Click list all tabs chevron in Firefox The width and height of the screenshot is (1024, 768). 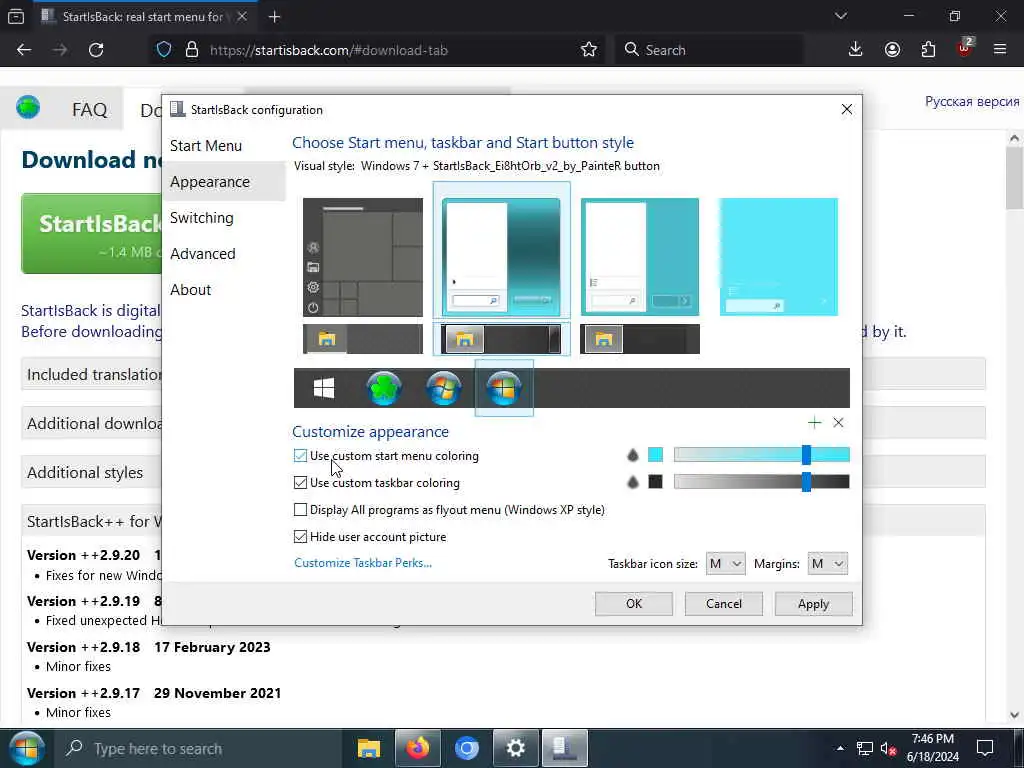(841, 16)
